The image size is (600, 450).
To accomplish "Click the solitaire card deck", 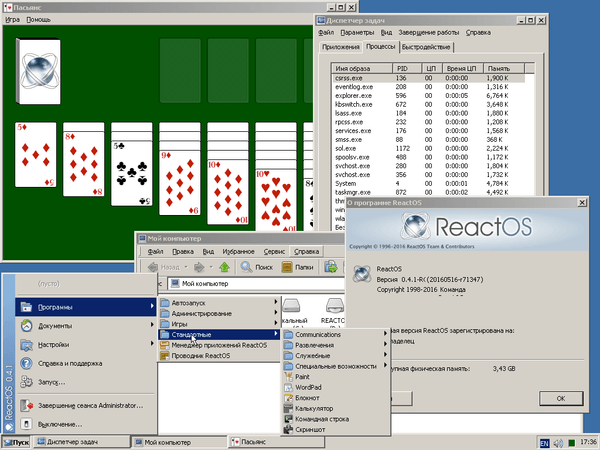I will (38, 71).
